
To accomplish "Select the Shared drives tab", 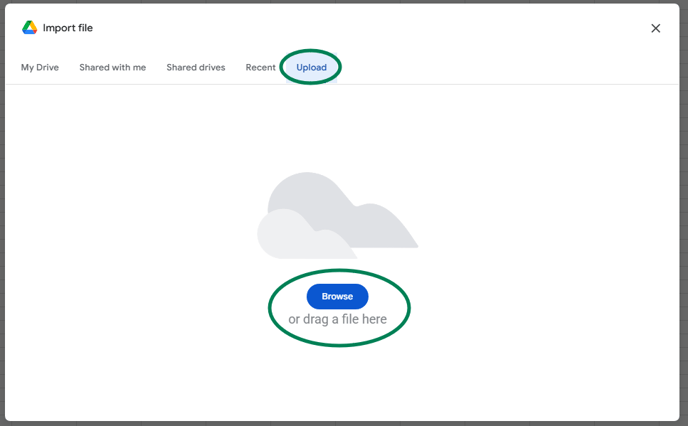I will [195, 67].
